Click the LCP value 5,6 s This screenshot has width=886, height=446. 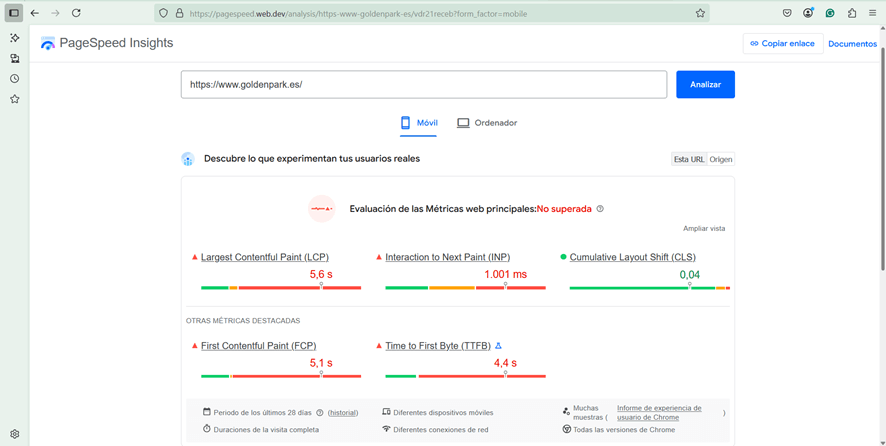tap(321, 275)
